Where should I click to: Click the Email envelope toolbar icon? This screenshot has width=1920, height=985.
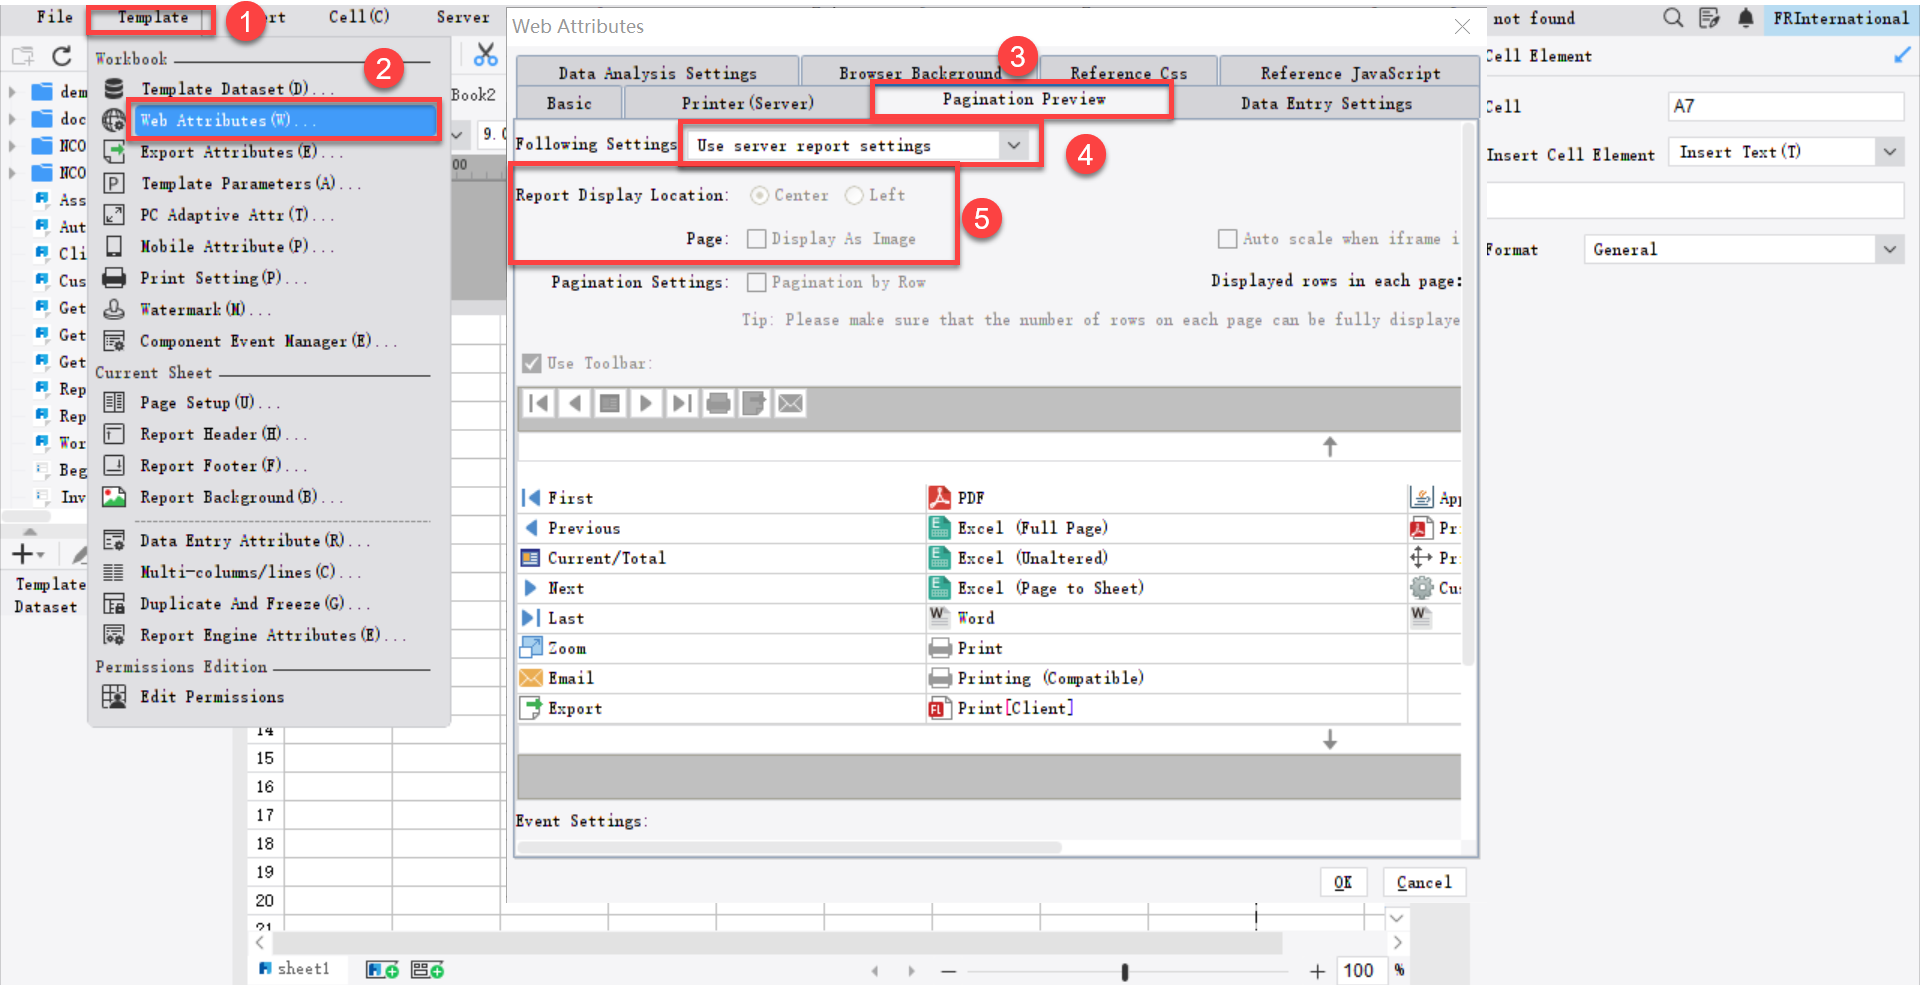pos(790,403)
